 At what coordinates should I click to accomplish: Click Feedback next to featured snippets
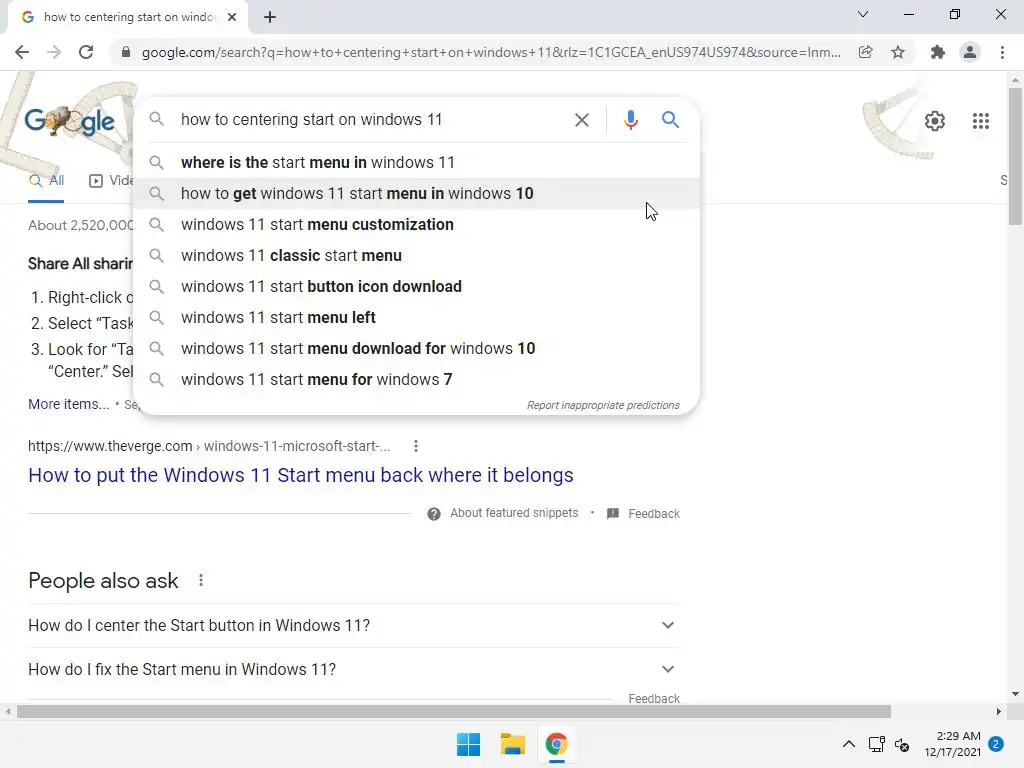pyautogui.click(x=654, y=514)
